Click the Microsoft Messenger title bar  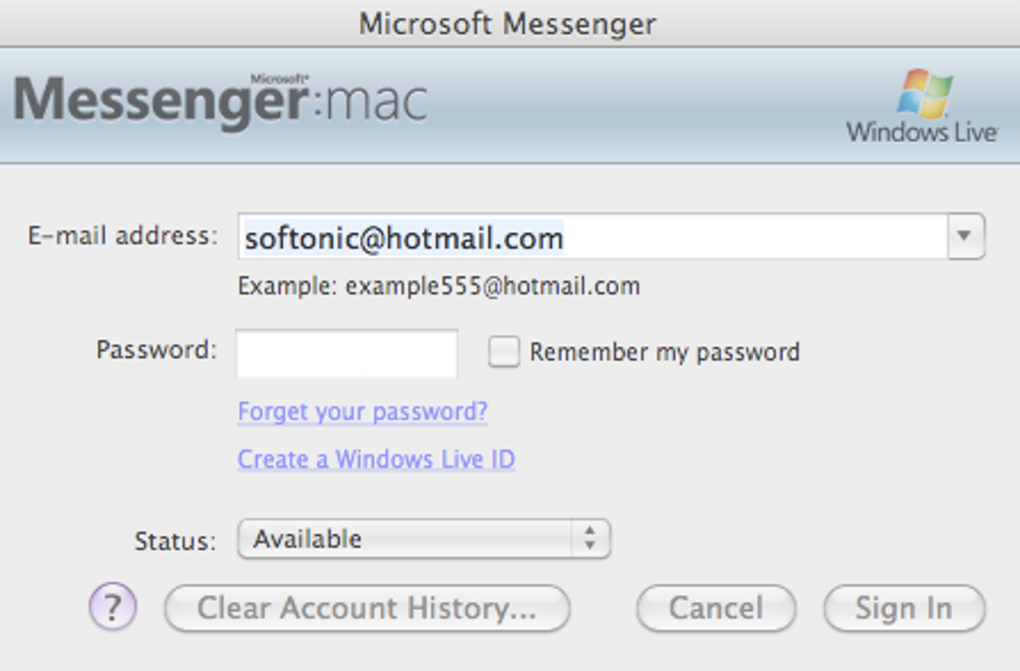508,23
